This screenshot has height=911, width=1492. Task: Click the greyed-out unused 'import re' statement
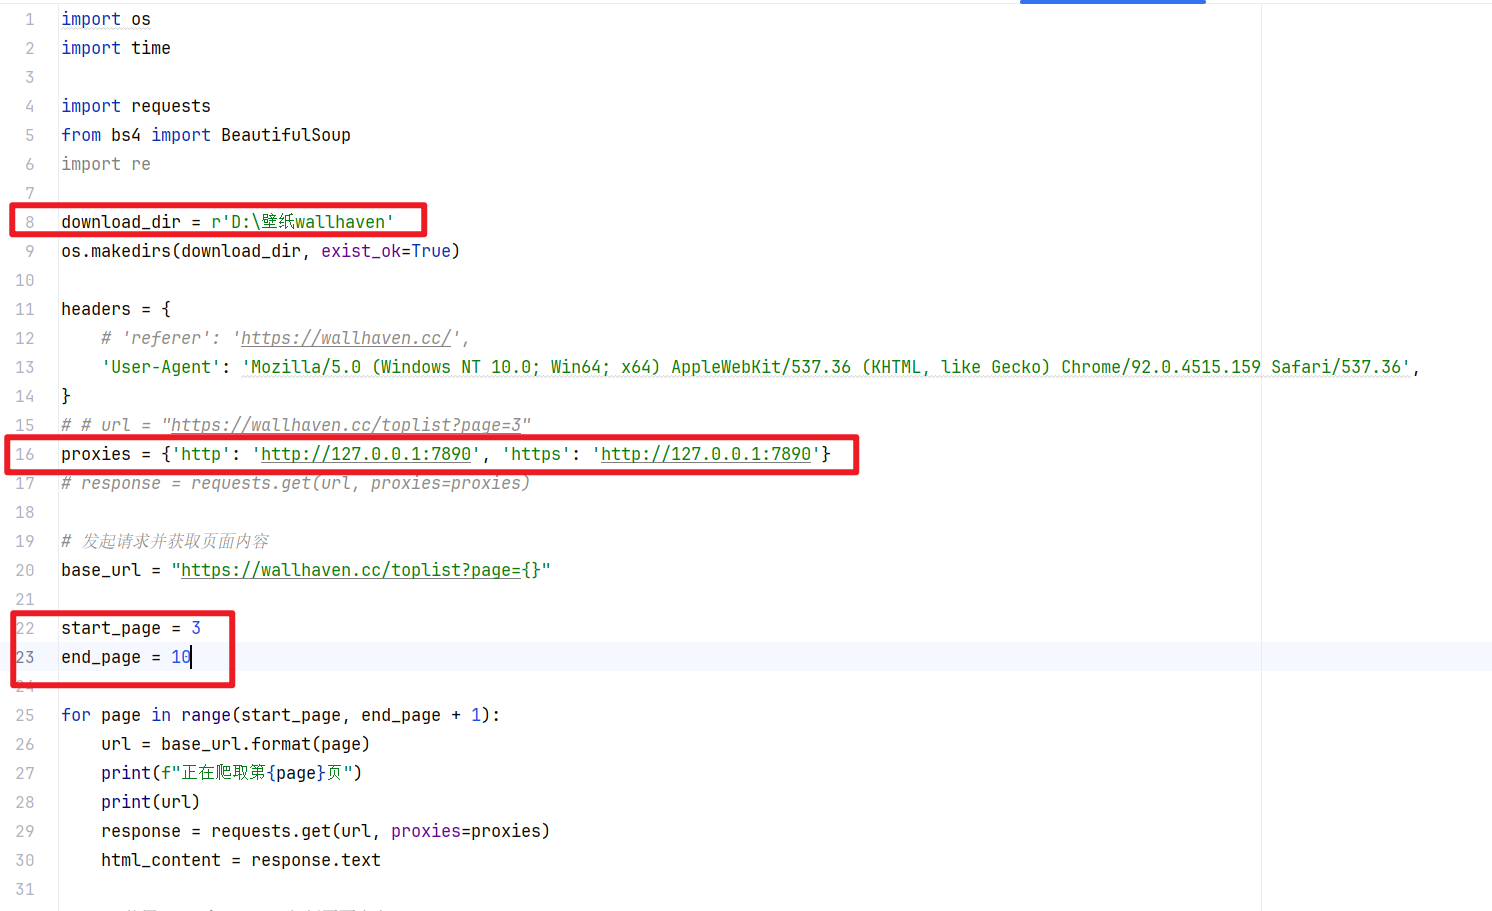tap(105, 164)
